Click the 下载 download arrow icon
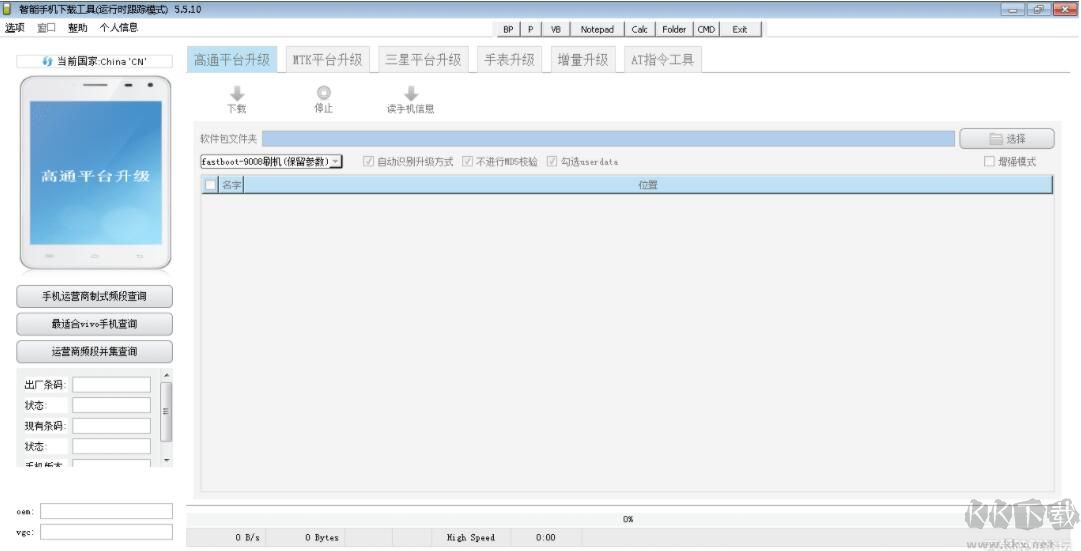The image size is (1081, 551). tap(236, 94)
